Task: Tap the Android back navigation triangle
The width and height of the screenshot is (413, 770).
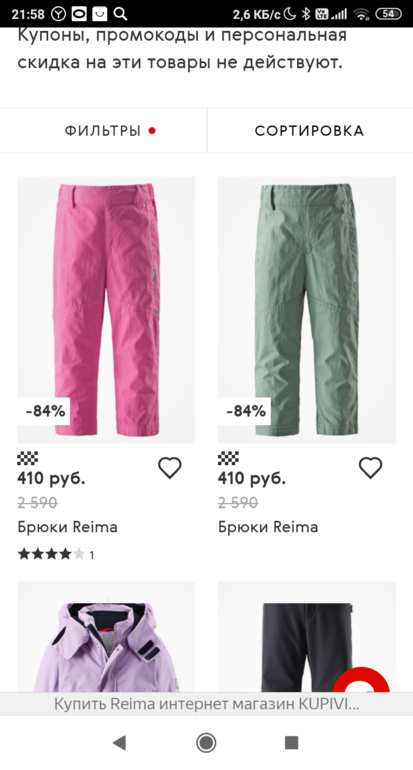Action: 119,742
